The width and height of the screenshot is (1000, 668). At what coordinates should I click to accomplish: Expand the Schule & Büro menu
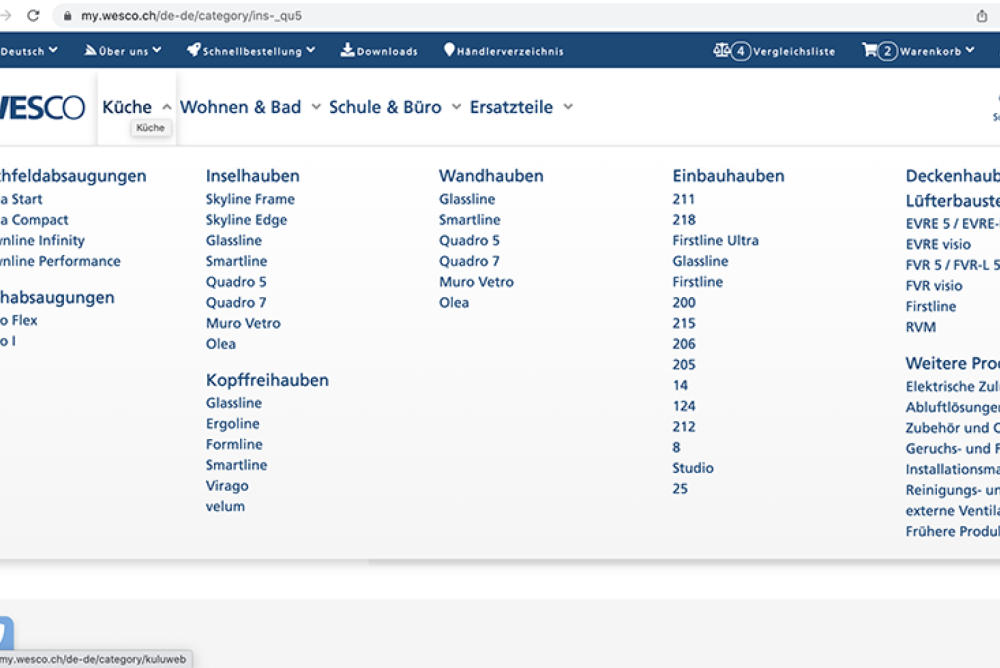point(395,107)
